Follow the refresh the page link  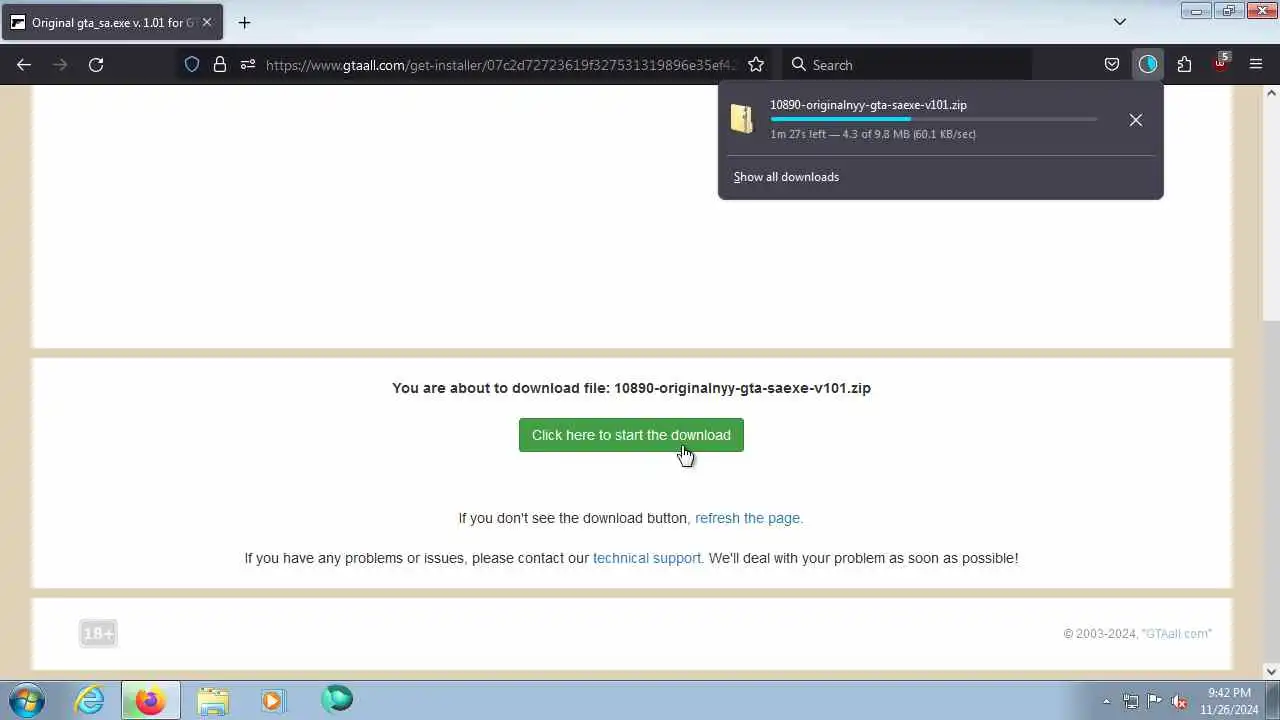coord(749,518)
